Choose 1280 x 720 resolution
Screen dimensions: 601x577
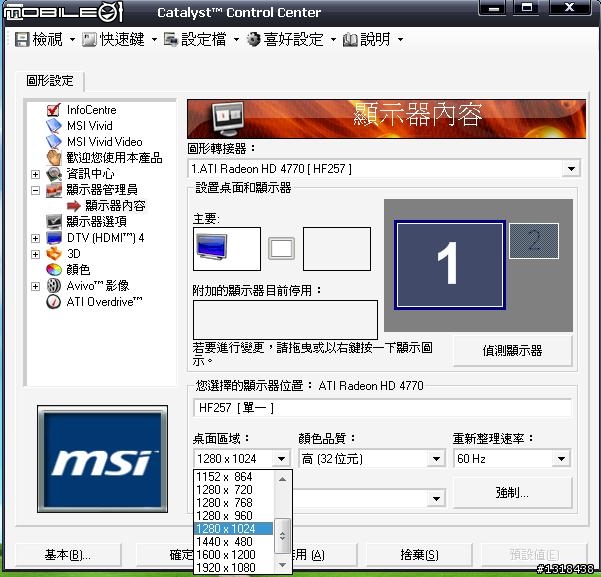(x=234, y=490)
